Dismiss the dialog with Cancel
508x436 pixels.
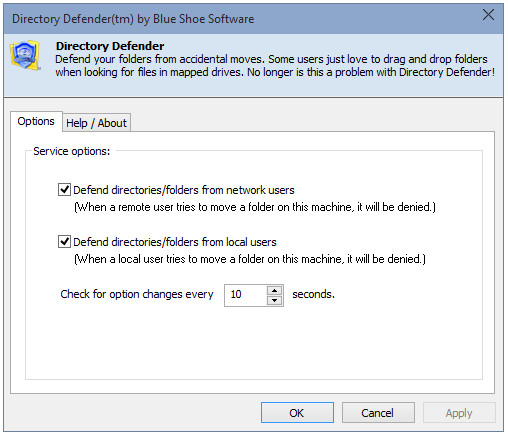pyautogui.click(x=378, y=413)
